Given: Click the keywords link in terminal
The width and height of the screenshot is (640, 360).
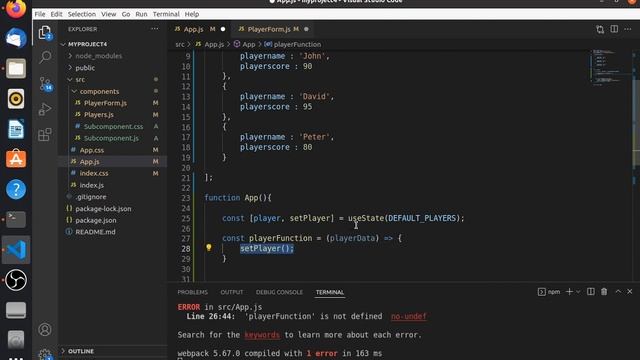Looking at the screenshot, I should coord(262,335).
